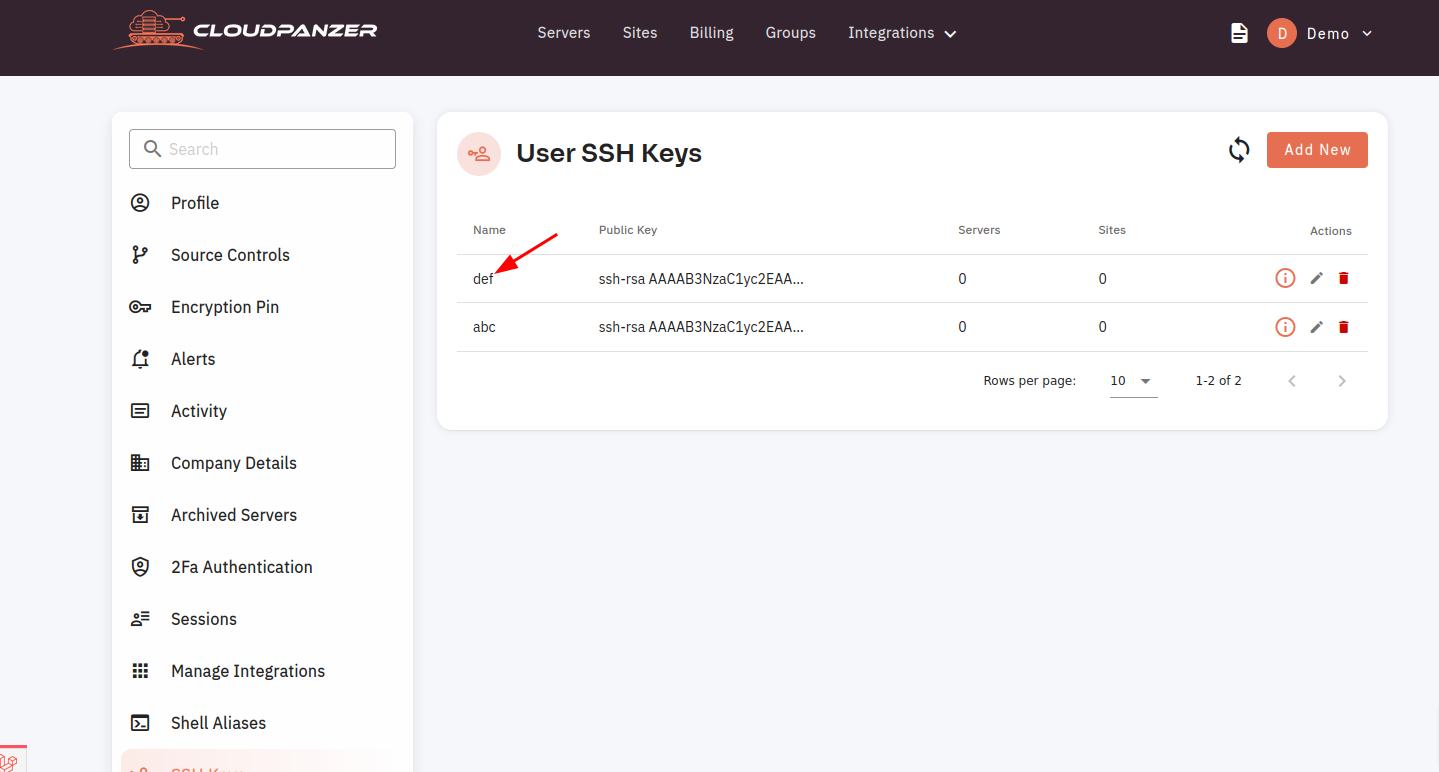Click the public key of abc row
Screen dimensions: 1439x772
pyautogui.click(x=701, y=327)
